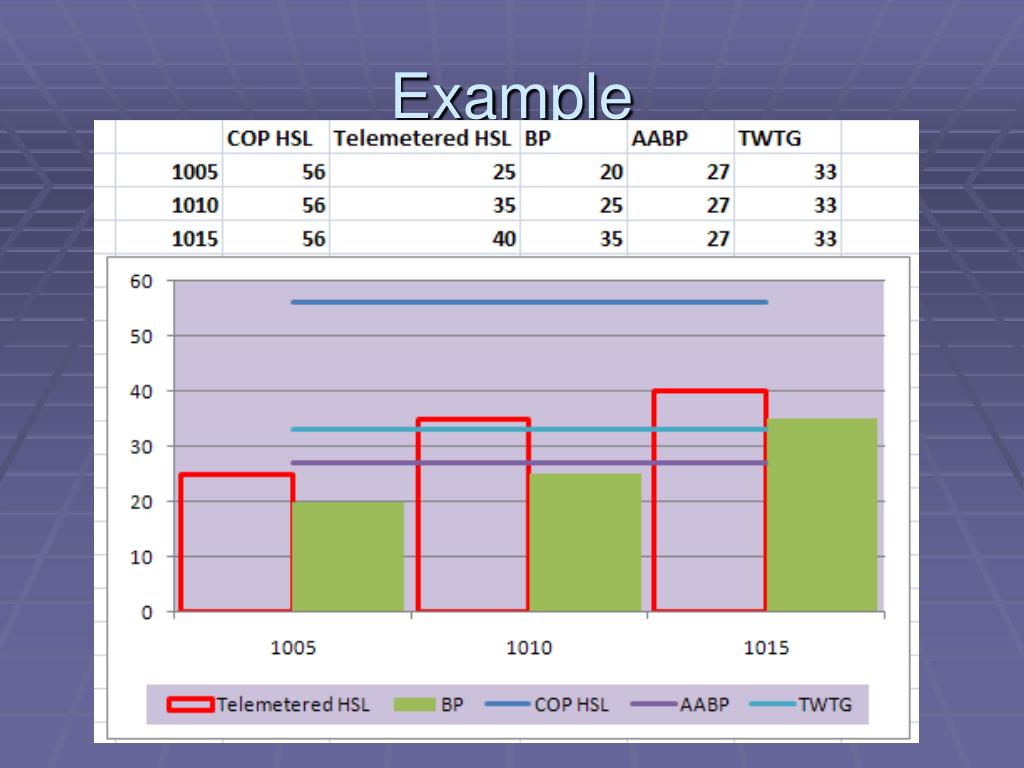Image resolution: width=1024 pixels, height=768 pixels.
Task: Select the blue COP HSL line at 56
Action: coord(529,302)
